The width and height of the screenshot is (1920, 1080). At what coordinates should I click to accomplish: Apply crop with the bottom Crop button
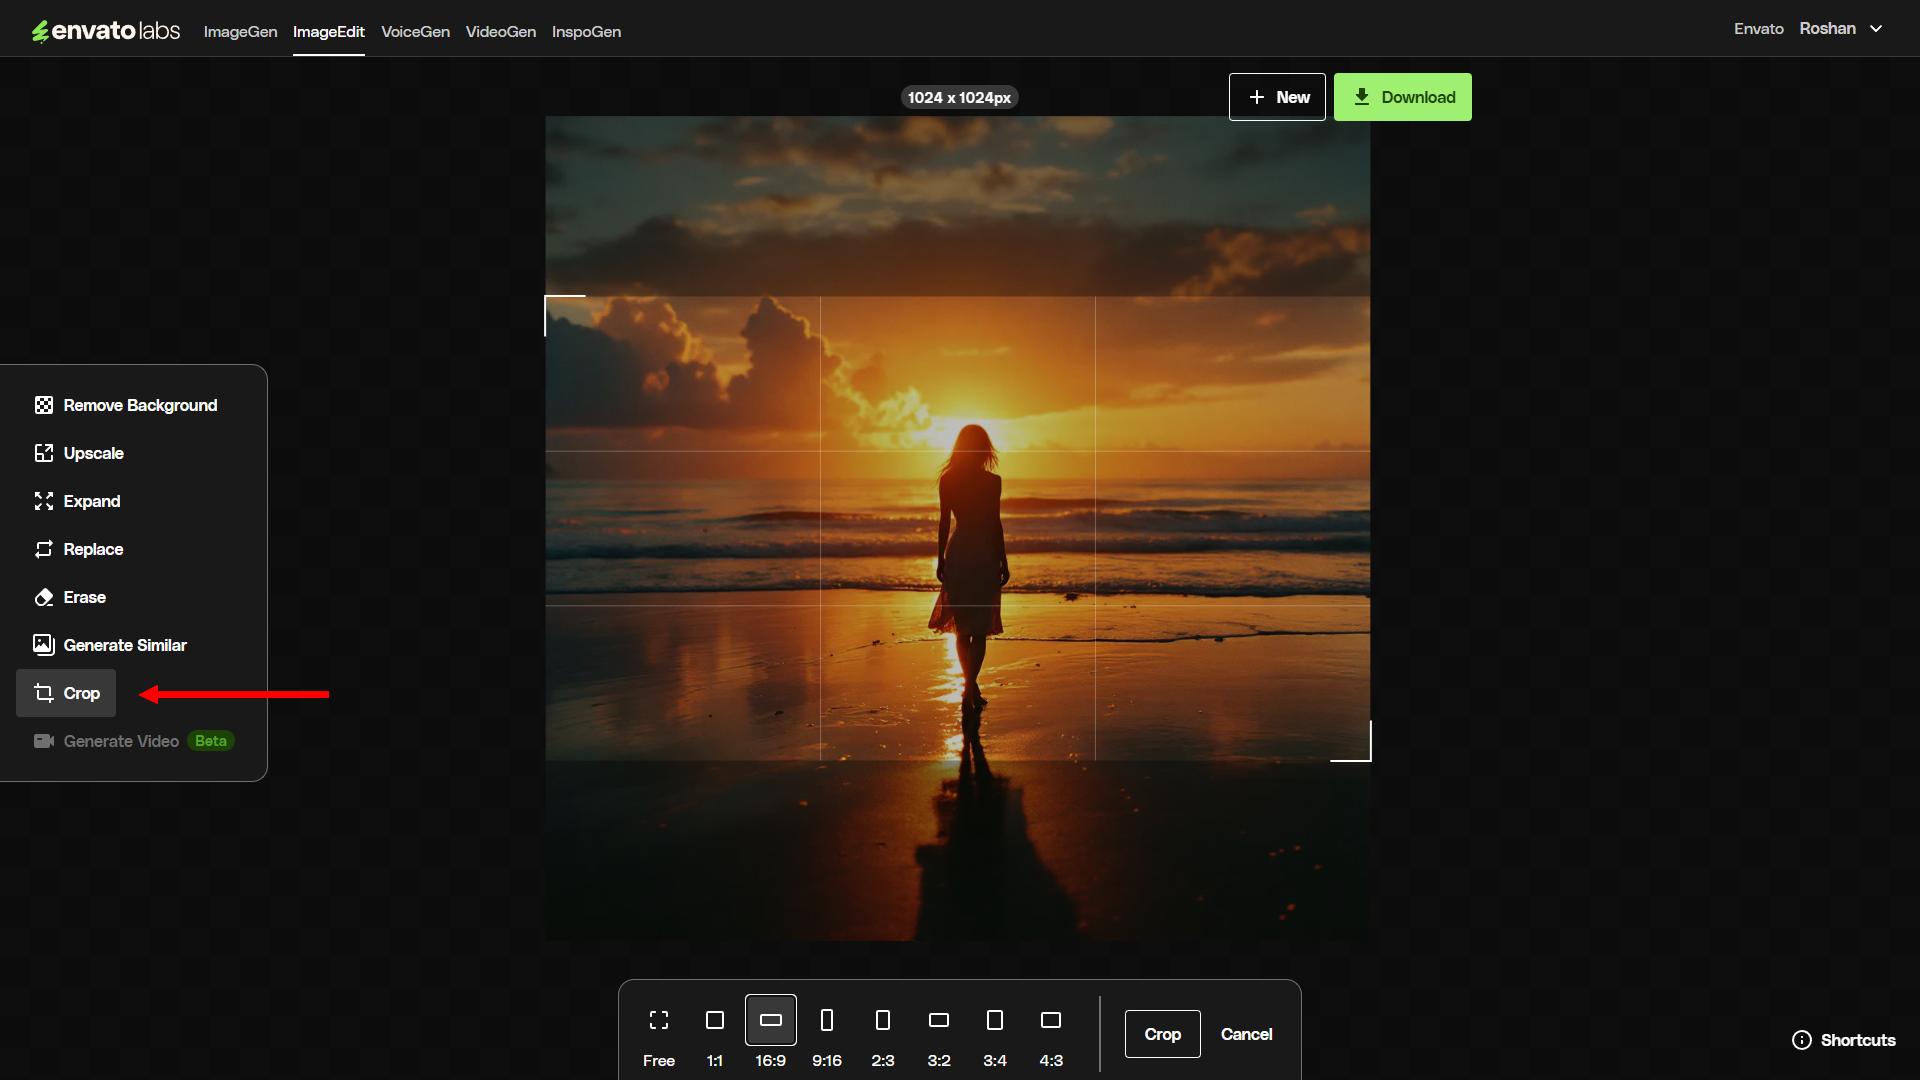pyautogui.click(x=1162, y=1034)
